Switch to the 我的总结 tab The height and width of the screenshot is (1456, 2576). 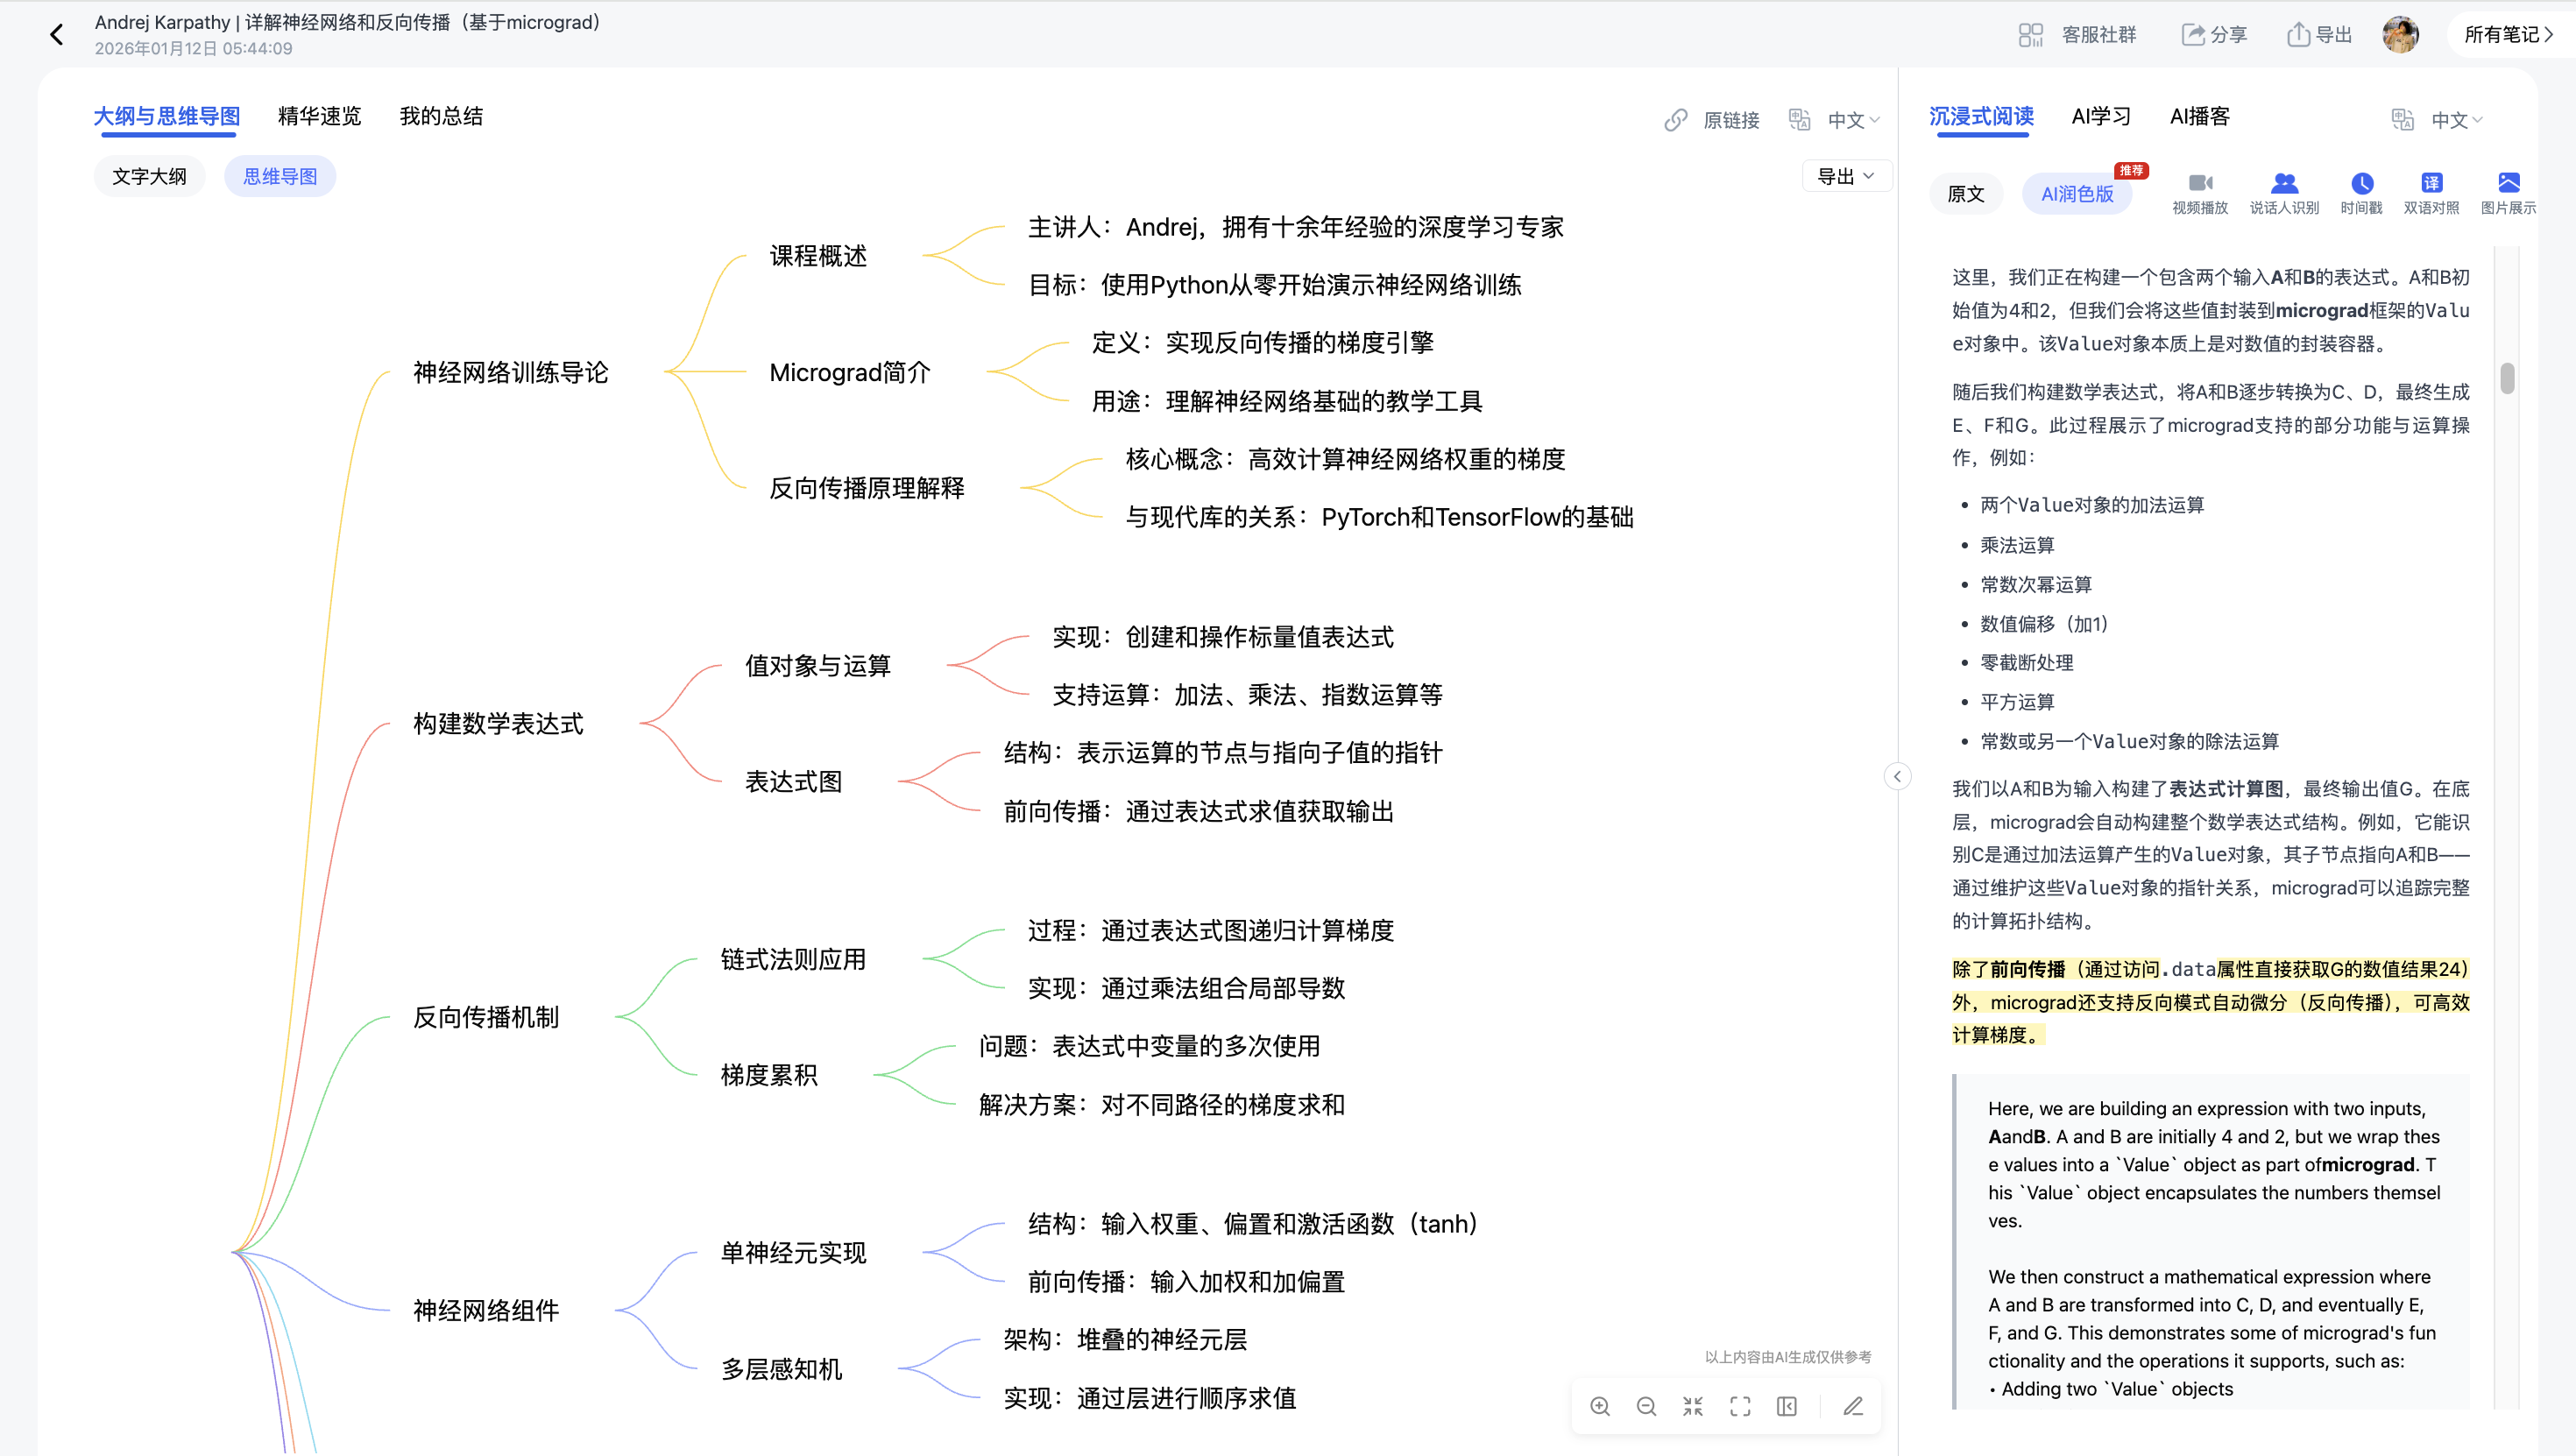pos(441,116)
